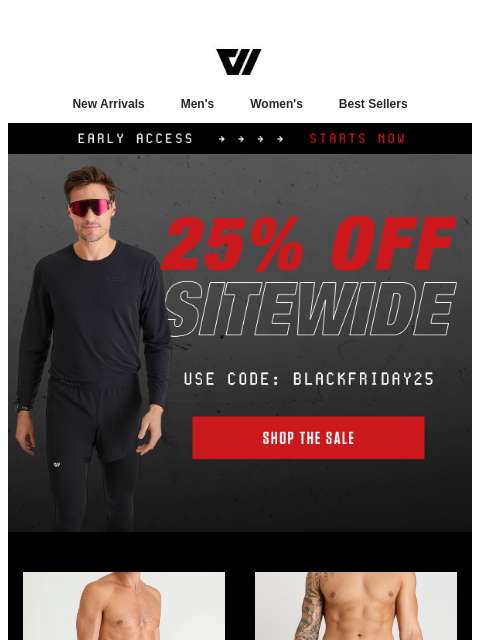The width and height of the screenshot is (480, 640).
Task: Click the BLACKFRIDAY25 promo code text
Action: (364, 379)
